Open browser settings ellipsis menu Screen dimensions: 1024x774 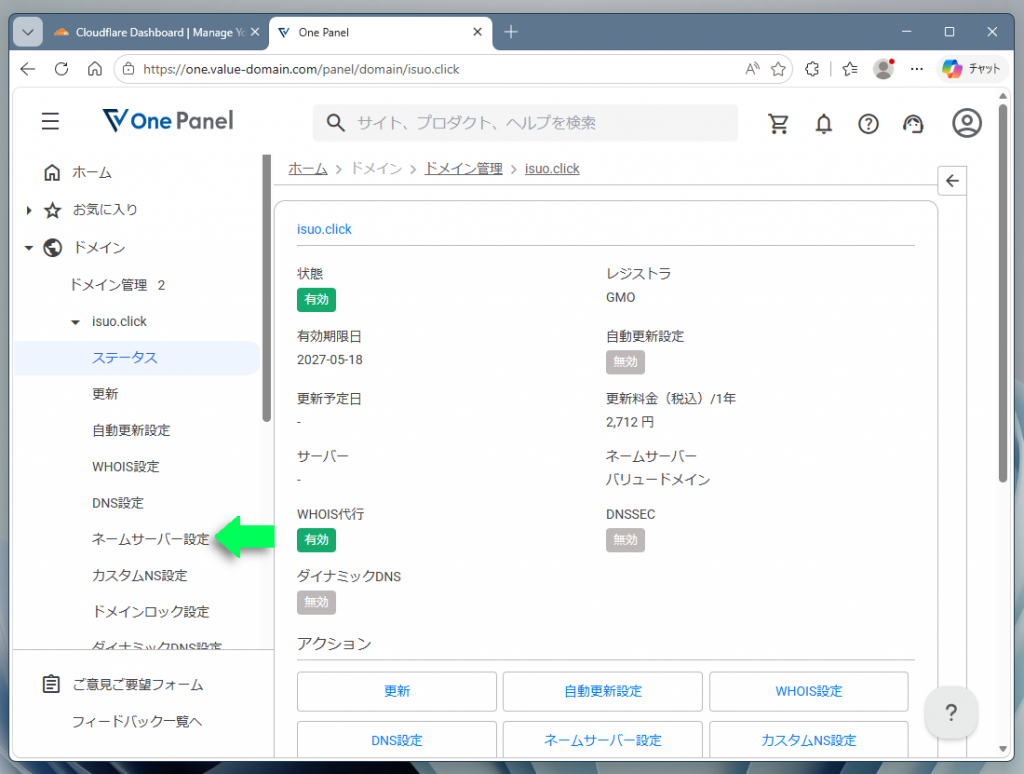pyautogui.click(x=917, y=69)
